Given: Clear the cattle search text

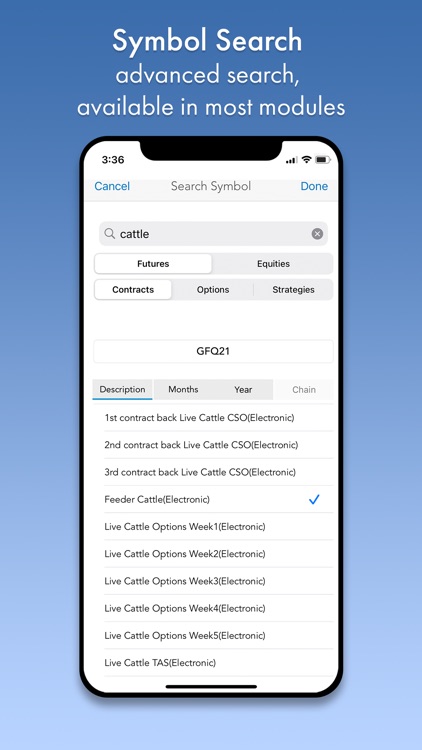Looking at the screenshot, I should tap(317, 234).
